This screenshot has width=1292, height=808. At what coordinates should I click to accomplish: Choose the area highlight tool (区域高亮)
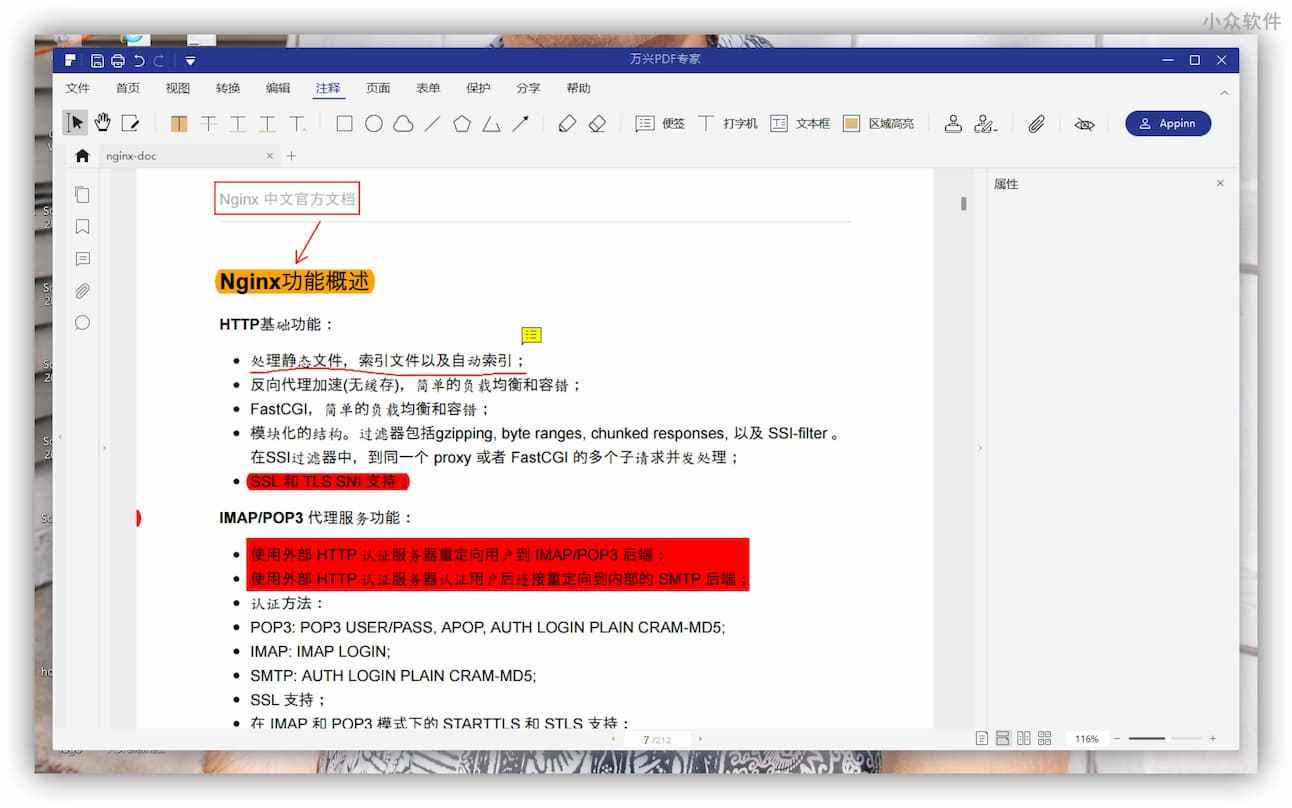[x=878, y=124]
